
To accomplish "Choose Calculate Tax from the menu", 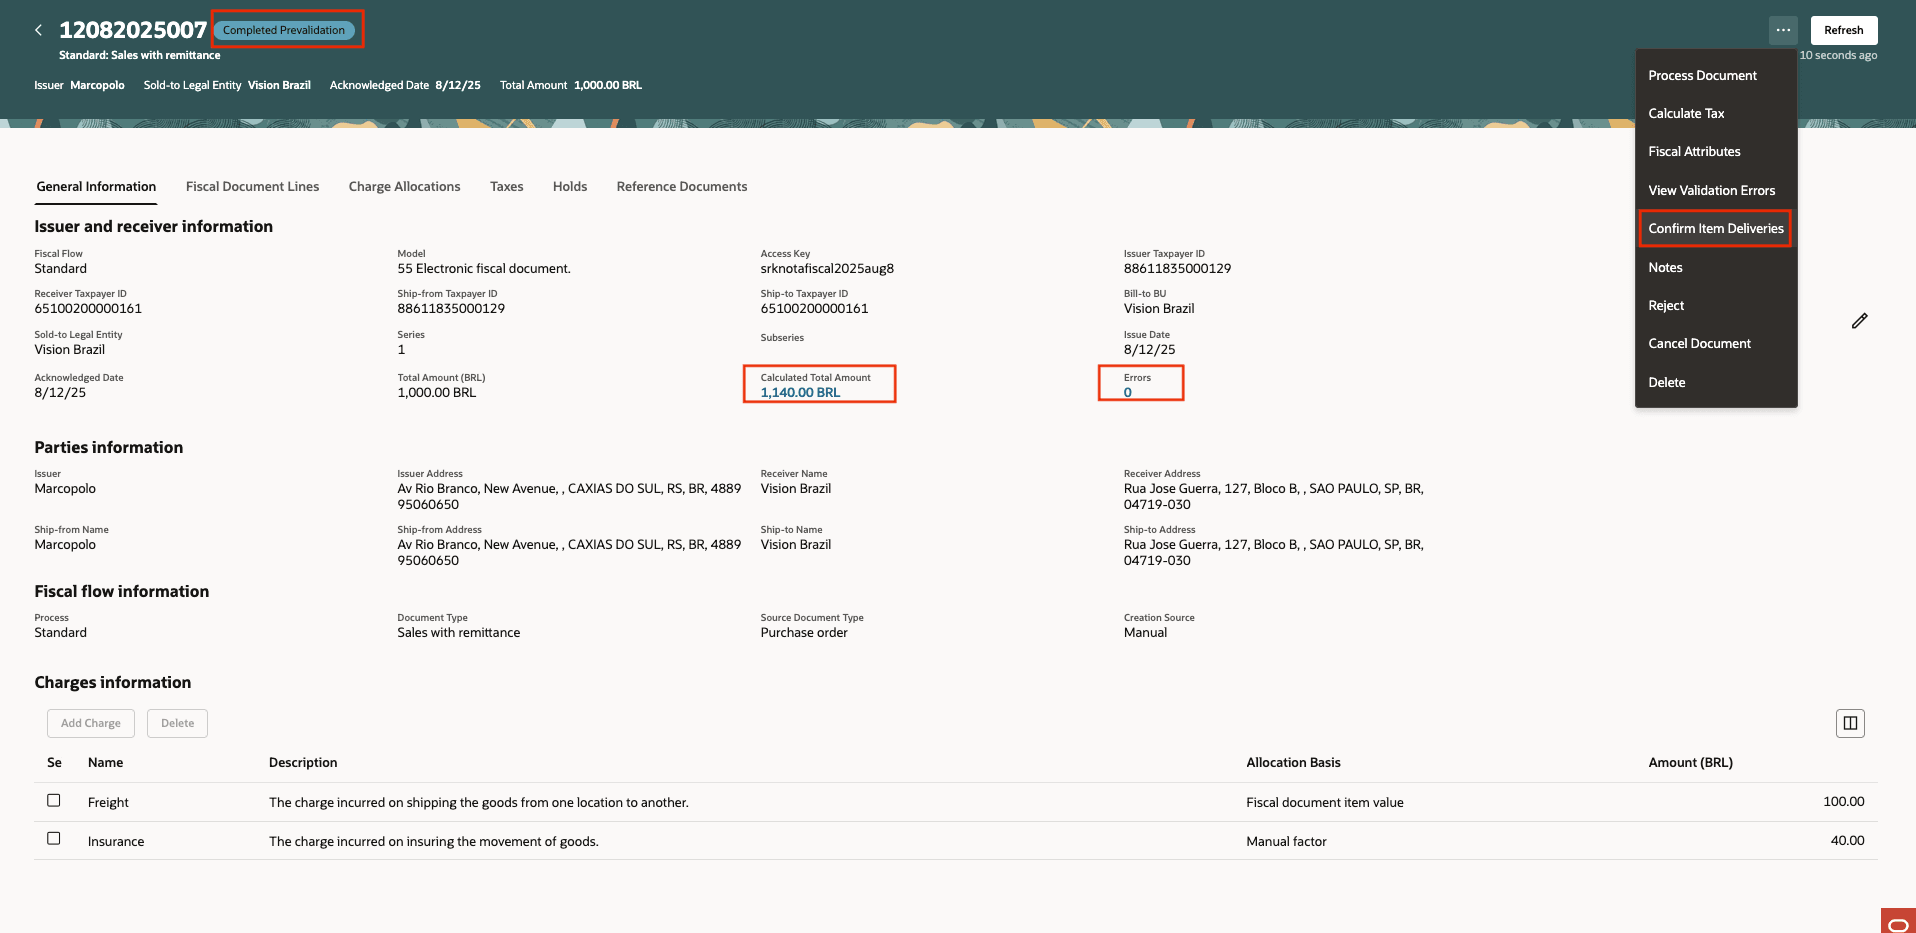I will [1686, 113].
